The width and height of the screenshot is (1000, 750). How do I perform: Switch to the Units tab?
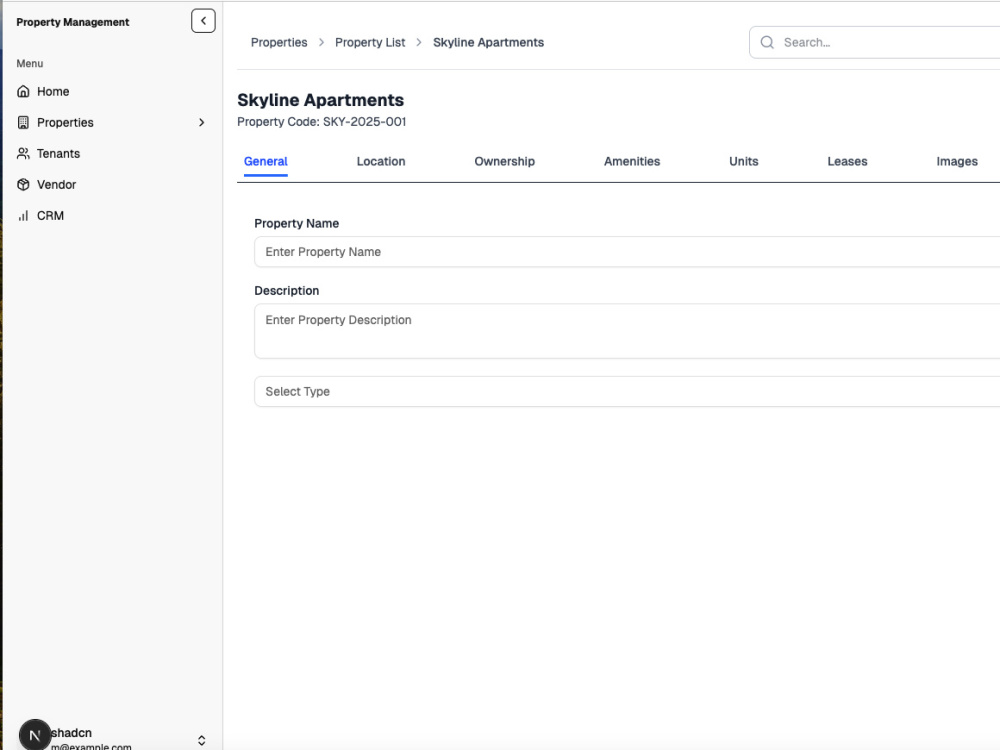(x=744, y=161)
